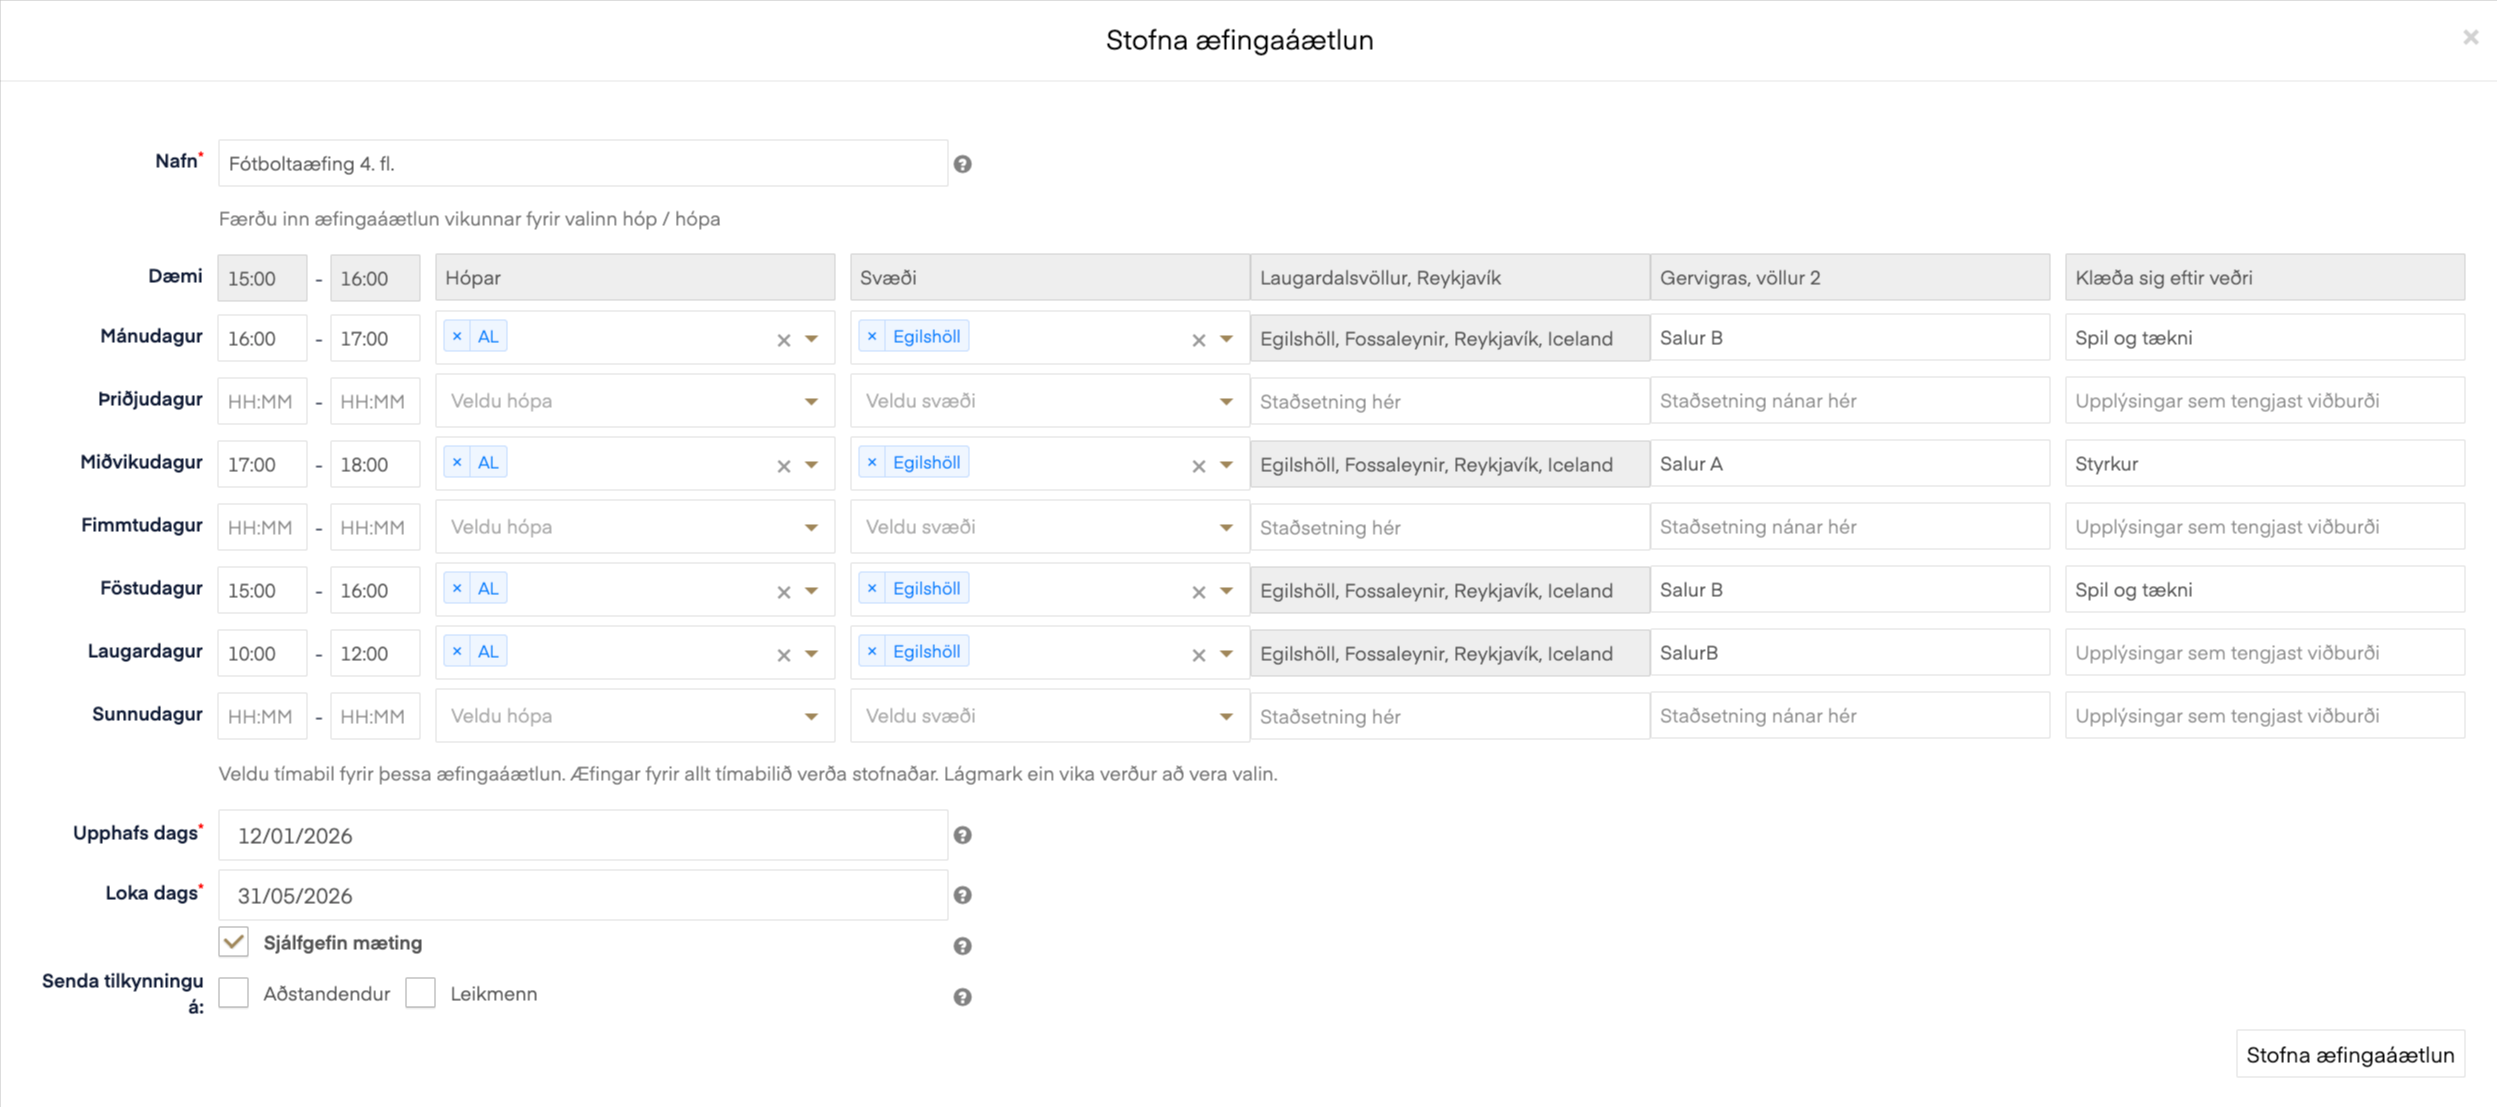
Task: Close the Stofna æfingaáætlun dialog
Action: pos(2470,37)
